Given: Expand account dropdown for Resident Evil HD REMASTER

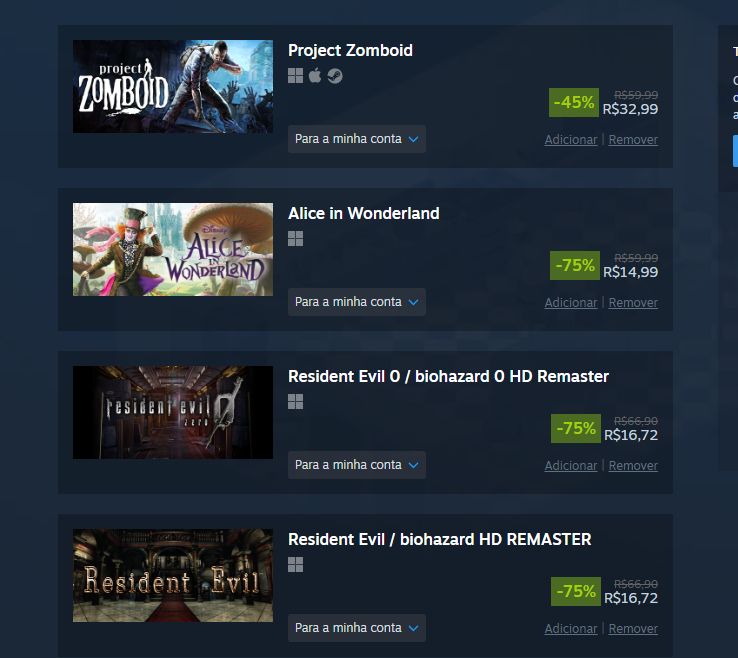Looking at the screenshot, I should click(x=357, y=627).
